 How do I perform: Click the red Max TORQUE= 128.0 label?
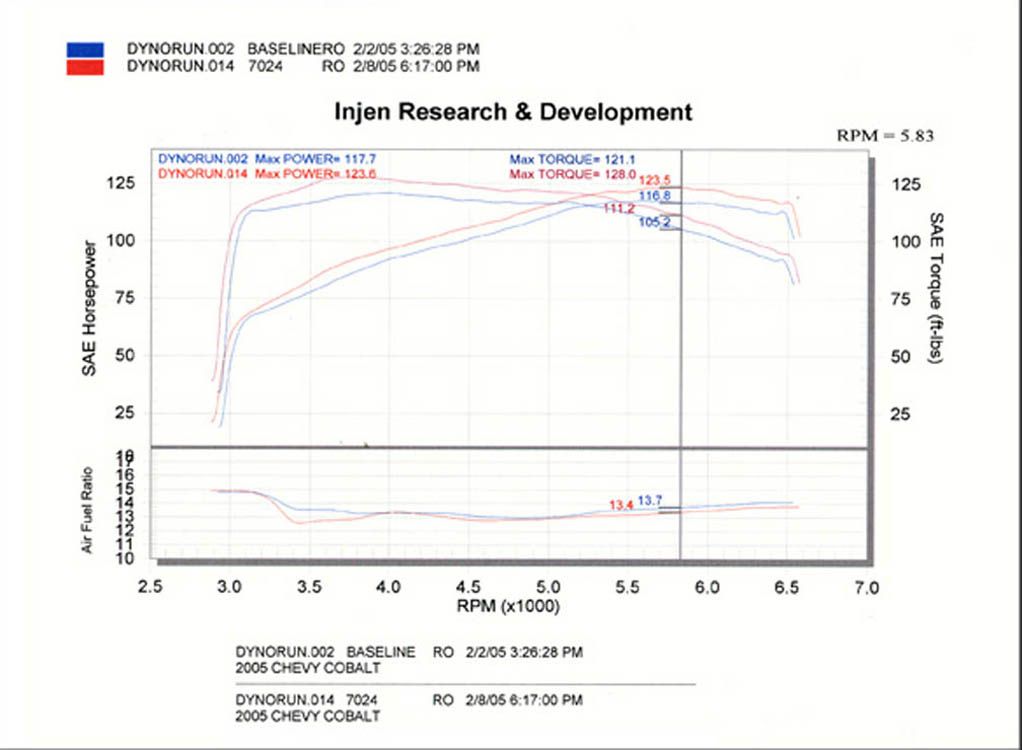tap(572, 175)
